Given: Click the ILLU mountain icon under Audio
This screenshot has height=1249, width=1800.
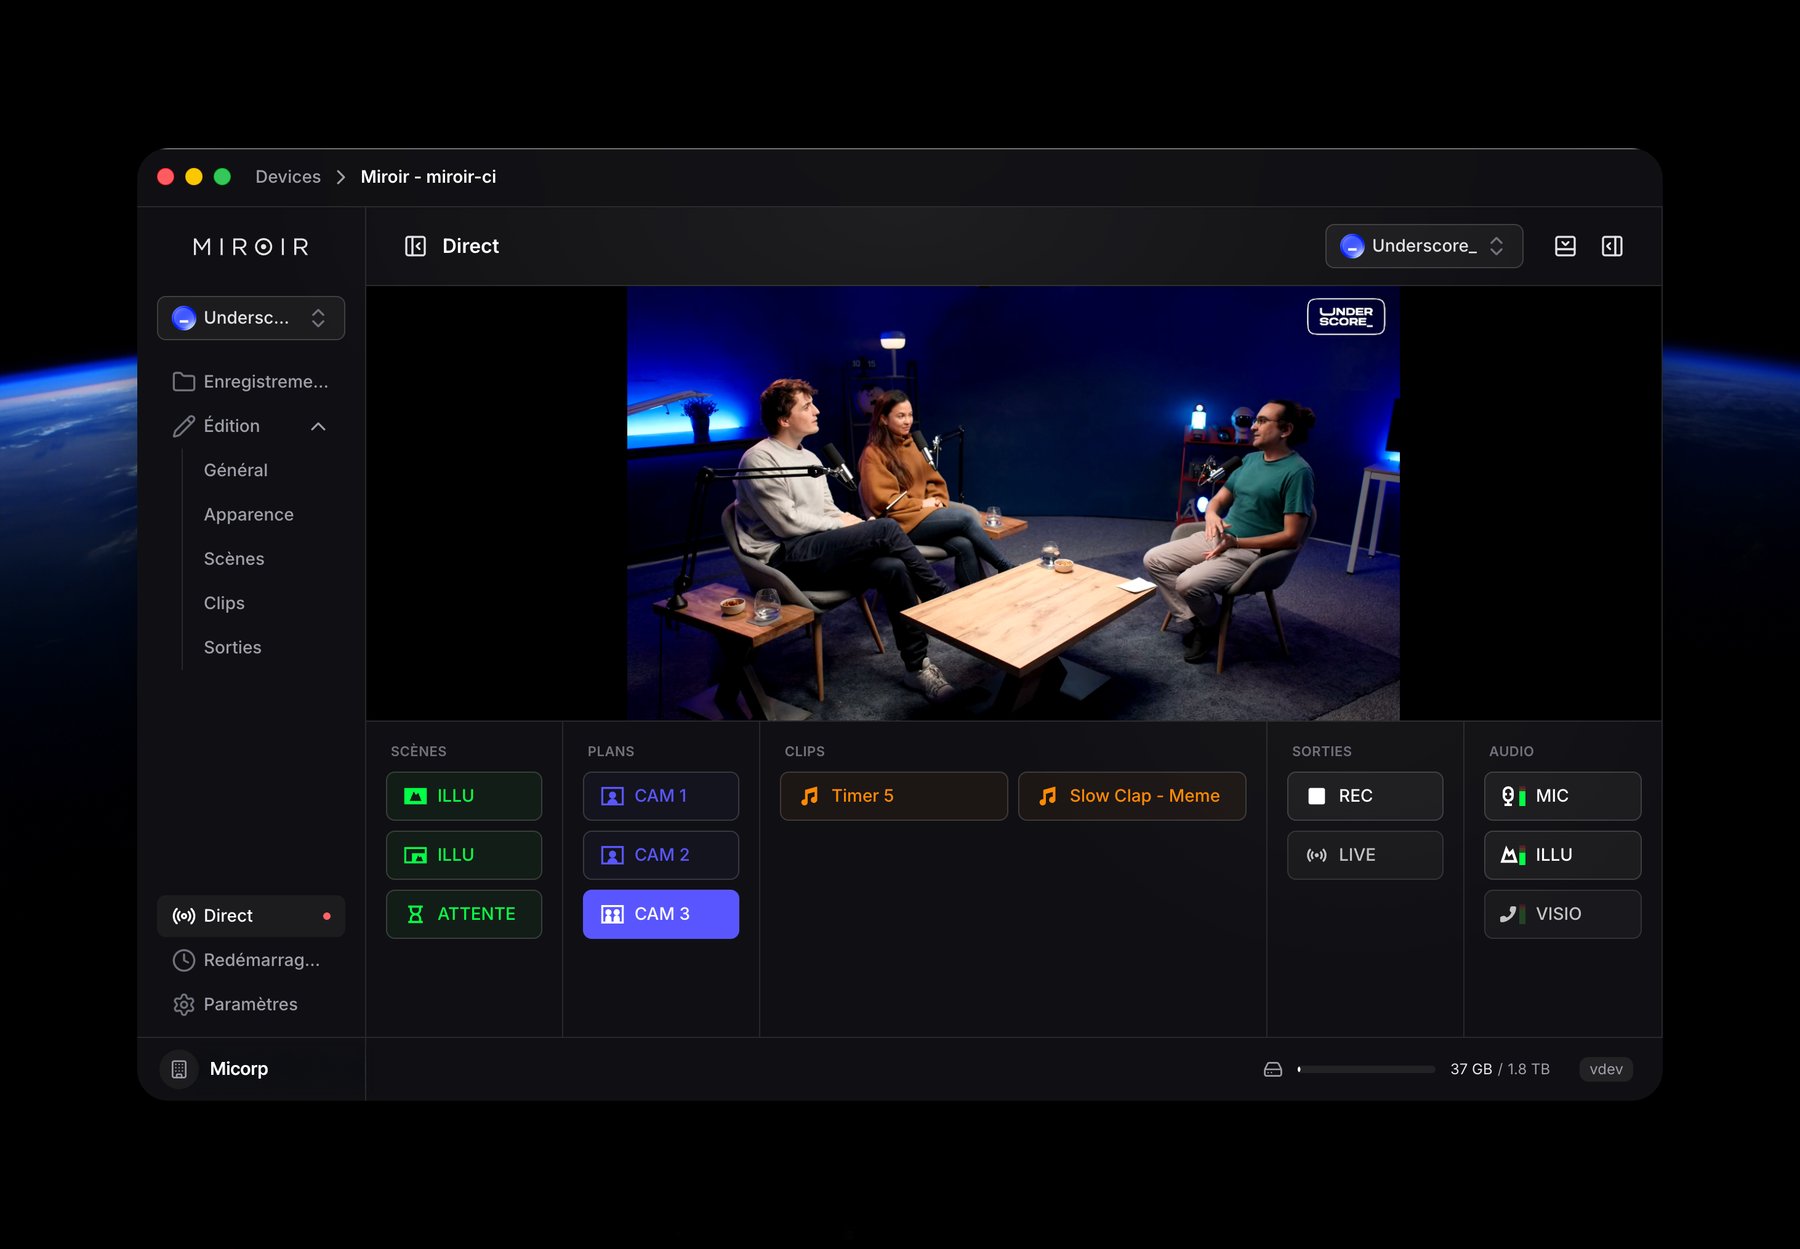Looking at the screenshot, I should 1511,855.
